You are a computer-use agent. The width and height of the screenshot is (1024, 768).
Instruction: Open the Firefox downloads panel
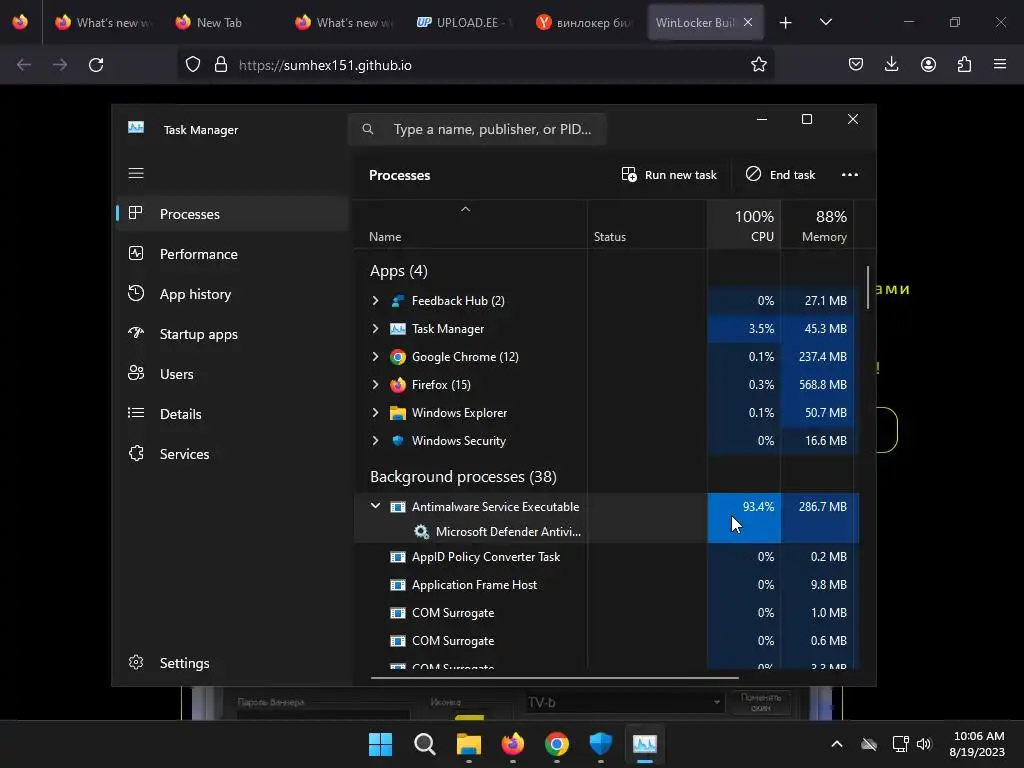(891, 65)
